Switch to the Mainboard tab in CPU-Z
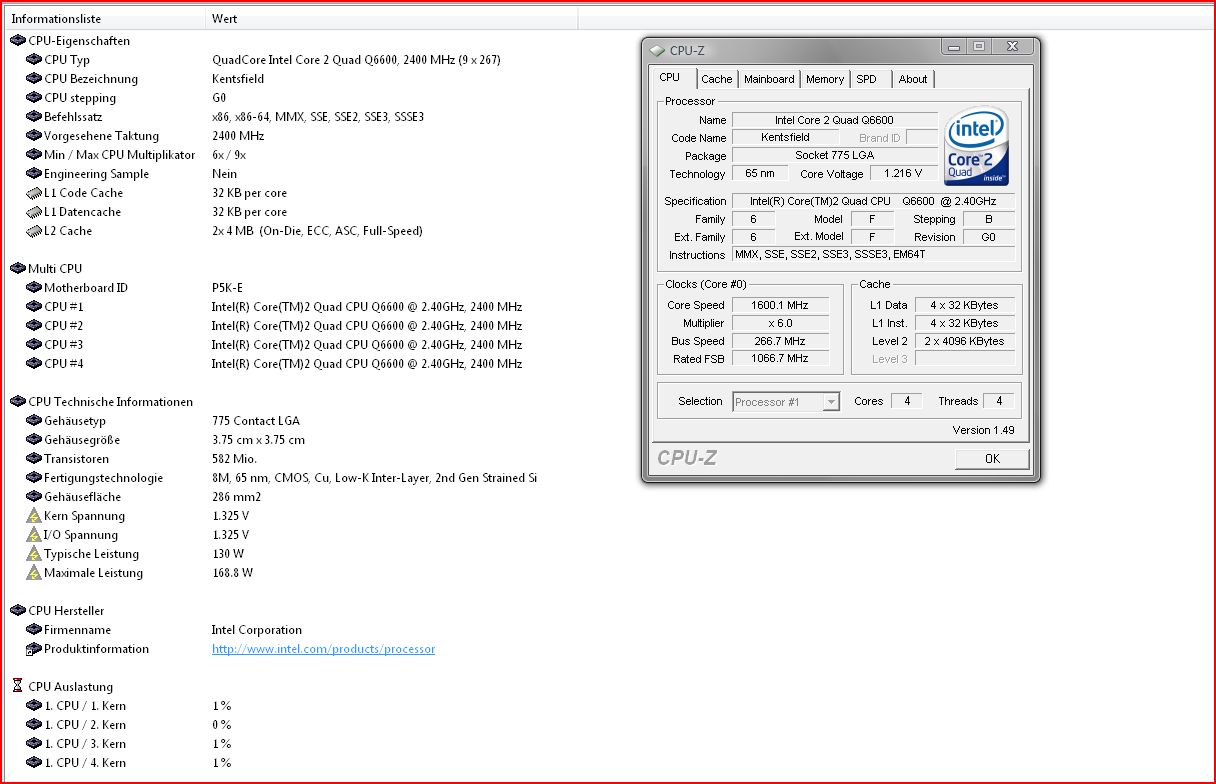This screenshot has width=1216, height=784. click(769, 79)
